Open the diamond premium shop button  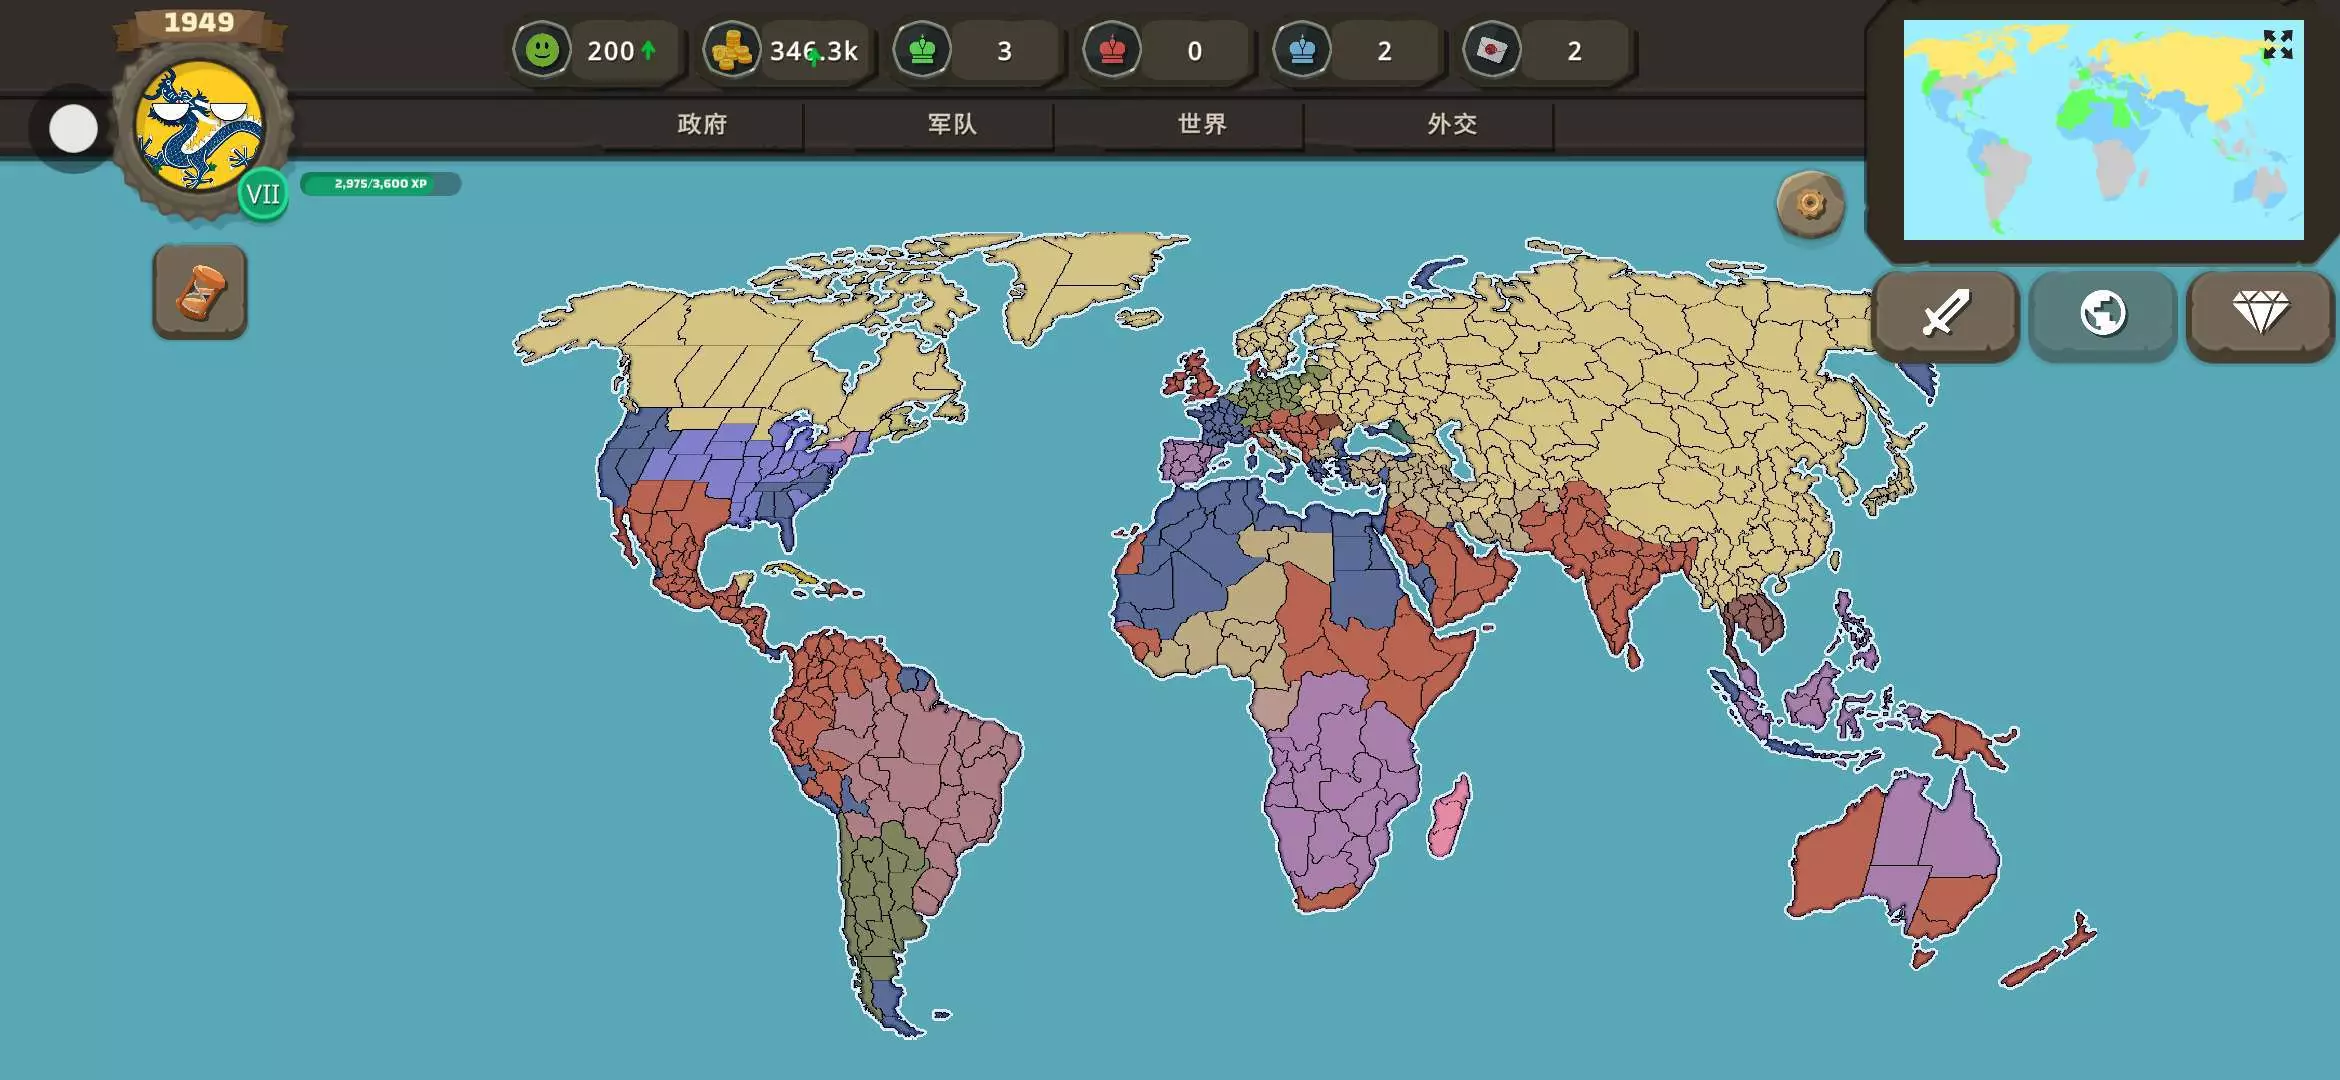coord(2260,314)
